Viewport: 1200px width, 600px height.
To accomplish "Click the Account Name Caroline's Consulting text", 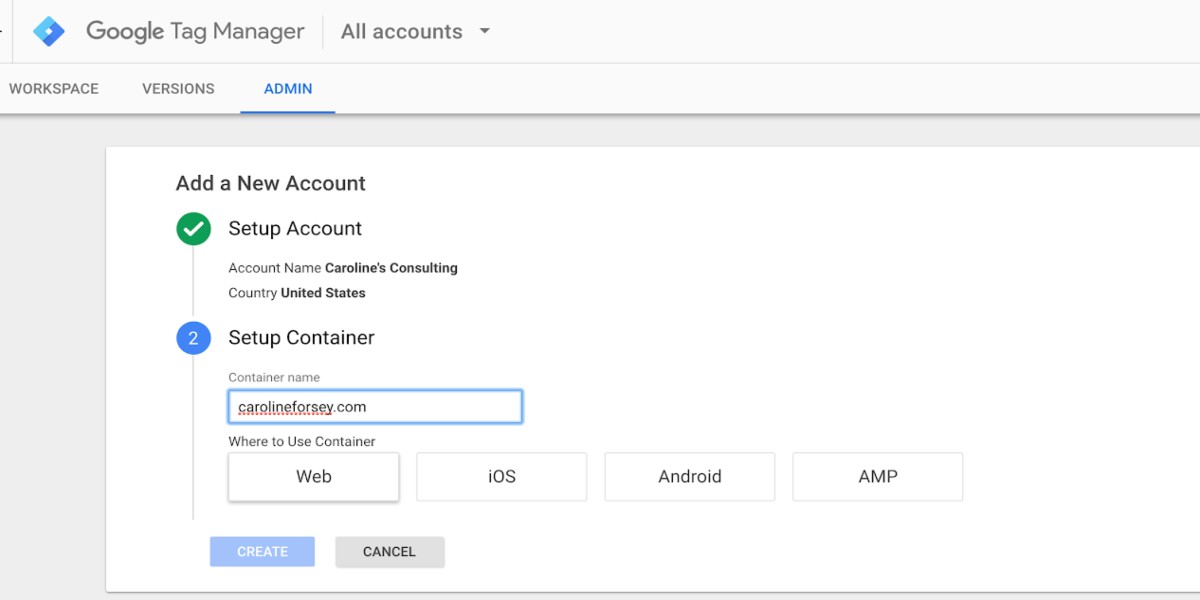I will pos(343,268).
